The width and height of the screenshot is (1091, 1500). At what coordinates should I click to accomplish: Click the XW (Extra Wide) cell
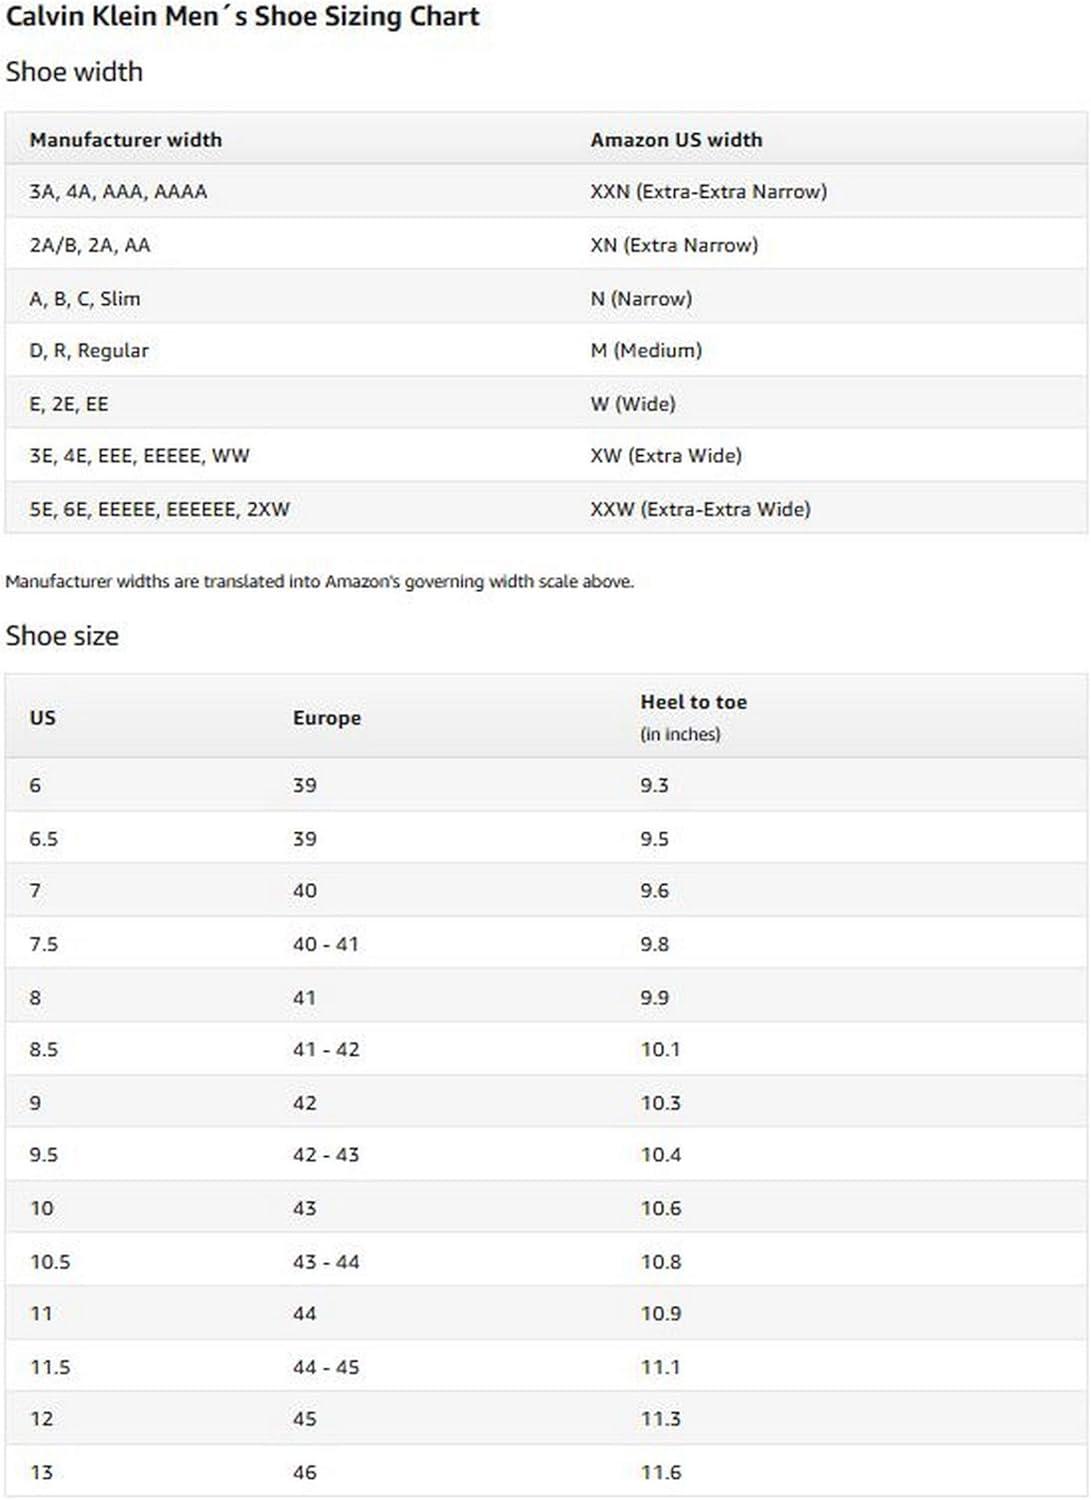(666, 456)
